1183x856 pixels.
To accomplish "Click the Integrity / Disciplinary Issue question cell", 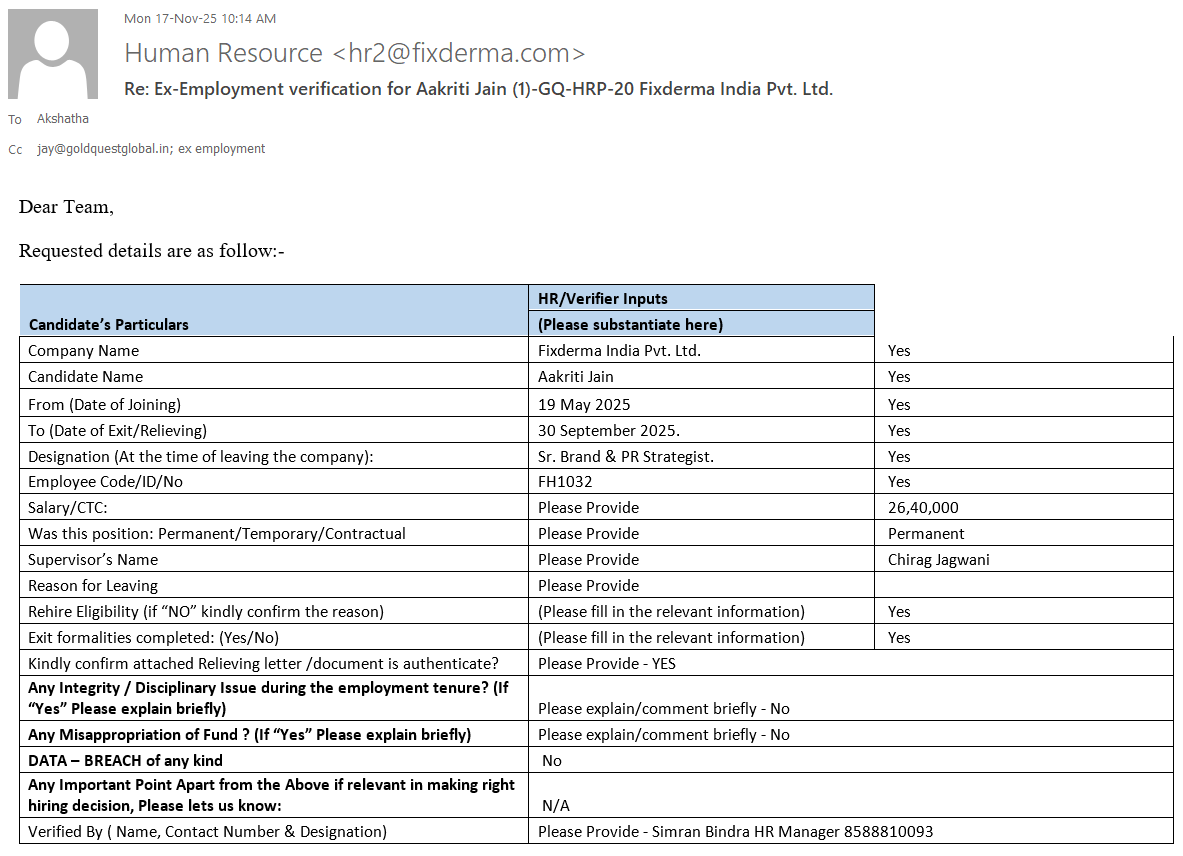I will 274,698.
